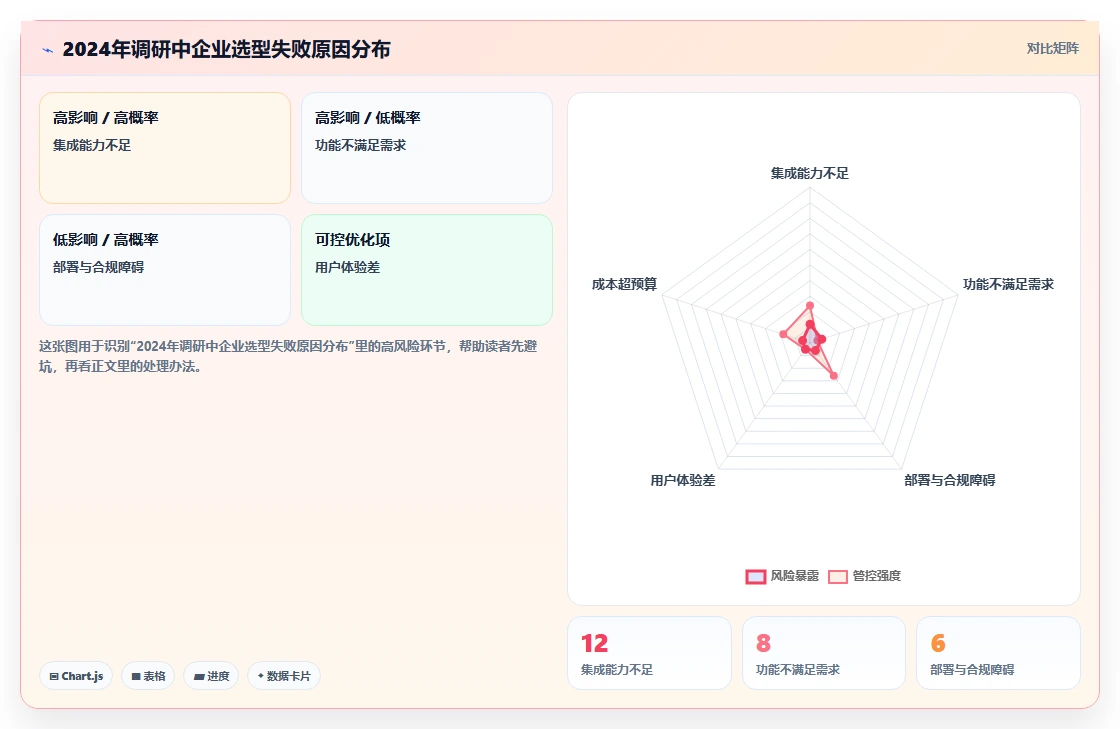Click the 进度 tag chip

tap(211, 675)
